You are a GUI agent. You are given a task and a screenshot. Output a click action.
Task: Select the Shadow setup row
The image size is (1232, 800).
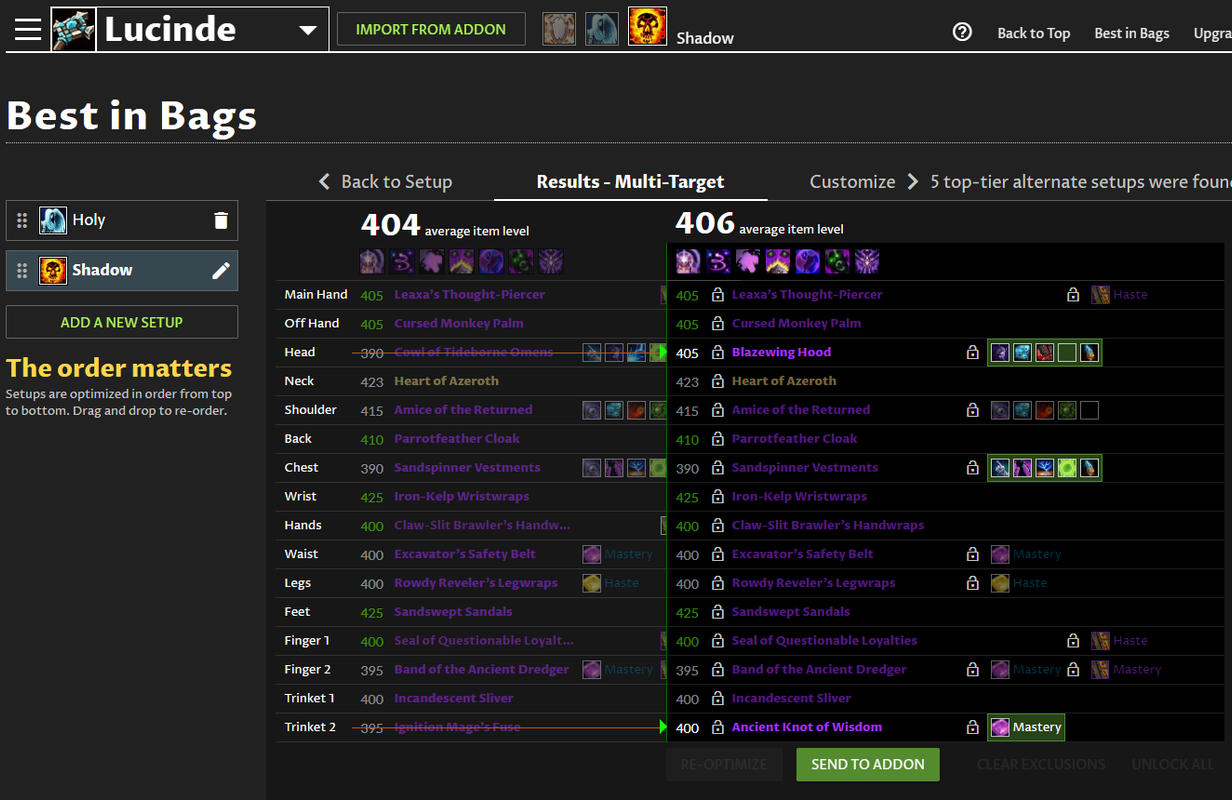coord(122,270)
